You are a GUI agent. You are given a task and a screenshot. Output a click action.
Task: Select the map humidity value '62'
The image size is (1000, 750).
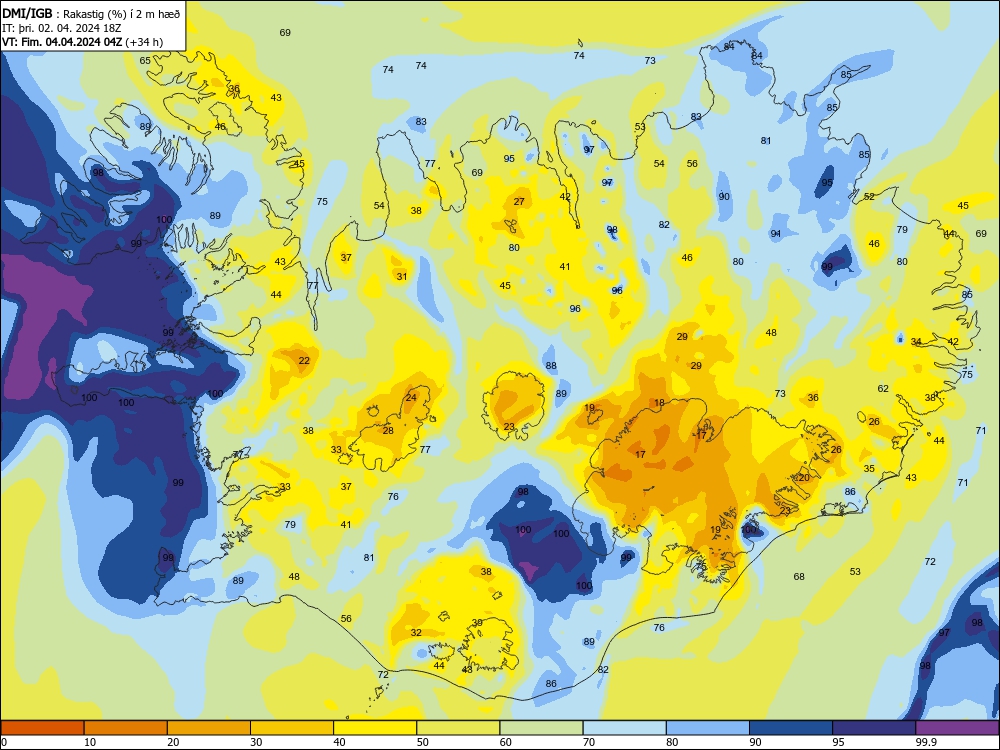pyautogui.click(x=883, y=388)
